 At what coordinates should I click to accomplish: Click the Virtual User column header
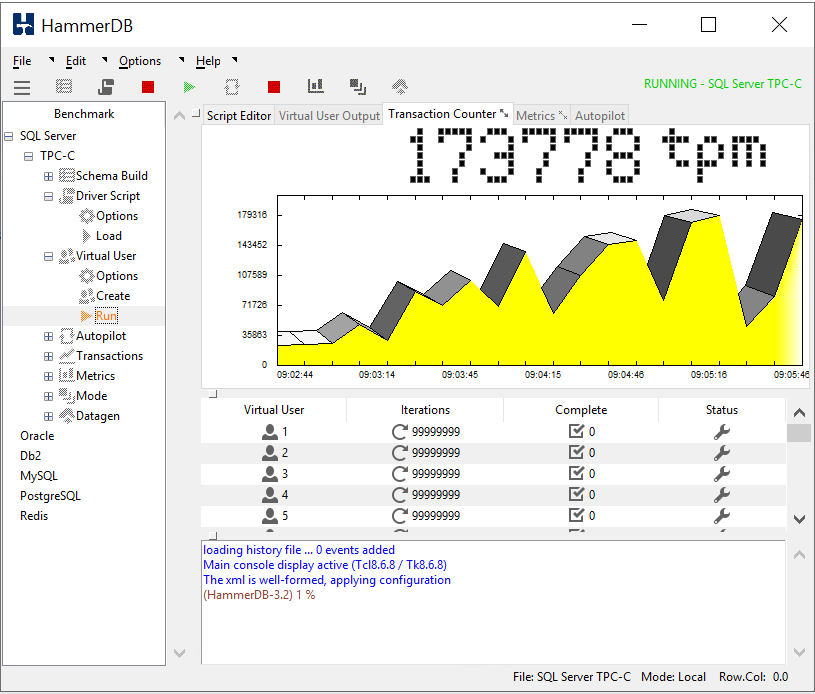coord(274,410)
